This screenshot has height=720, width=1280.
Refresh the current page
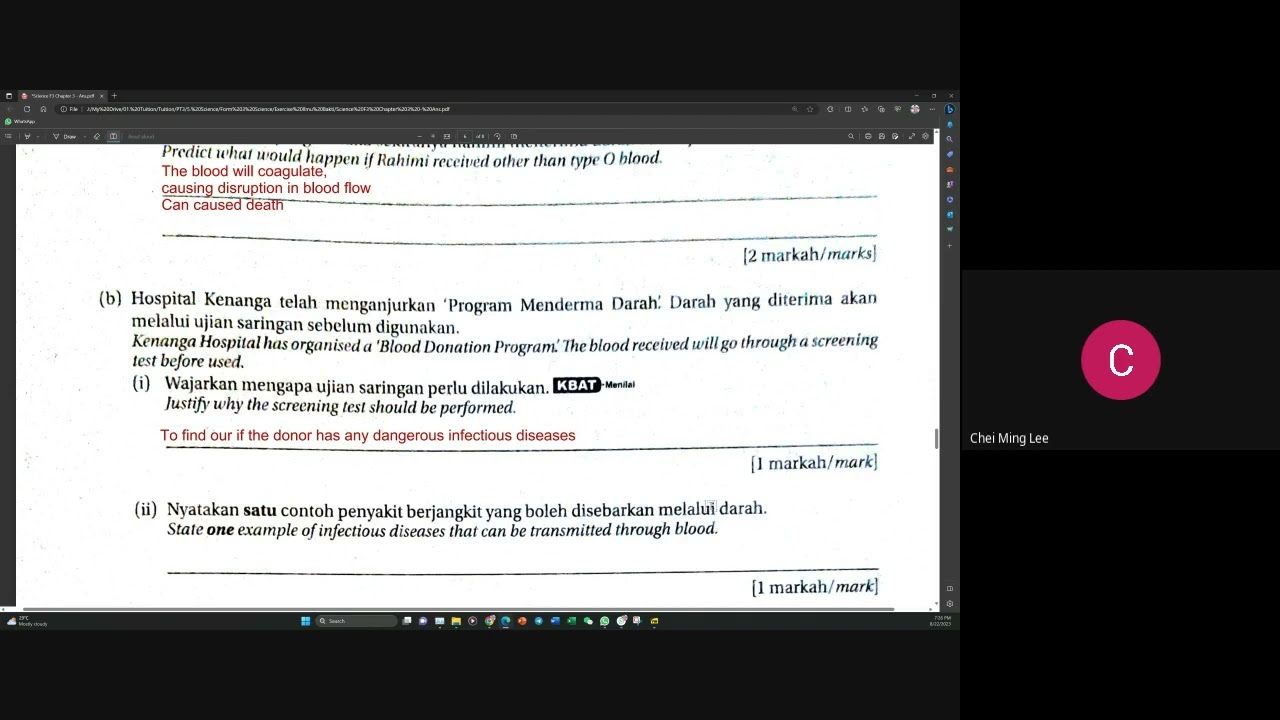[x=27, y=109]
